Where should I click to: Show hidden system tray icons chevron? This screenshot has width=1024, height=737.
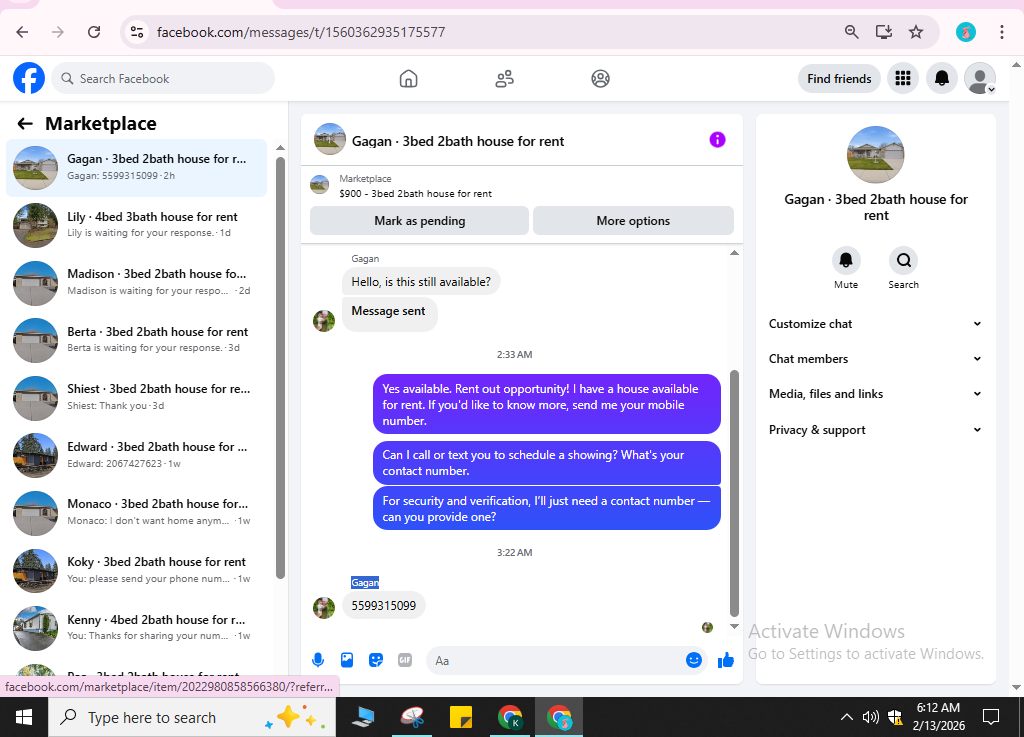coord(846,717)
